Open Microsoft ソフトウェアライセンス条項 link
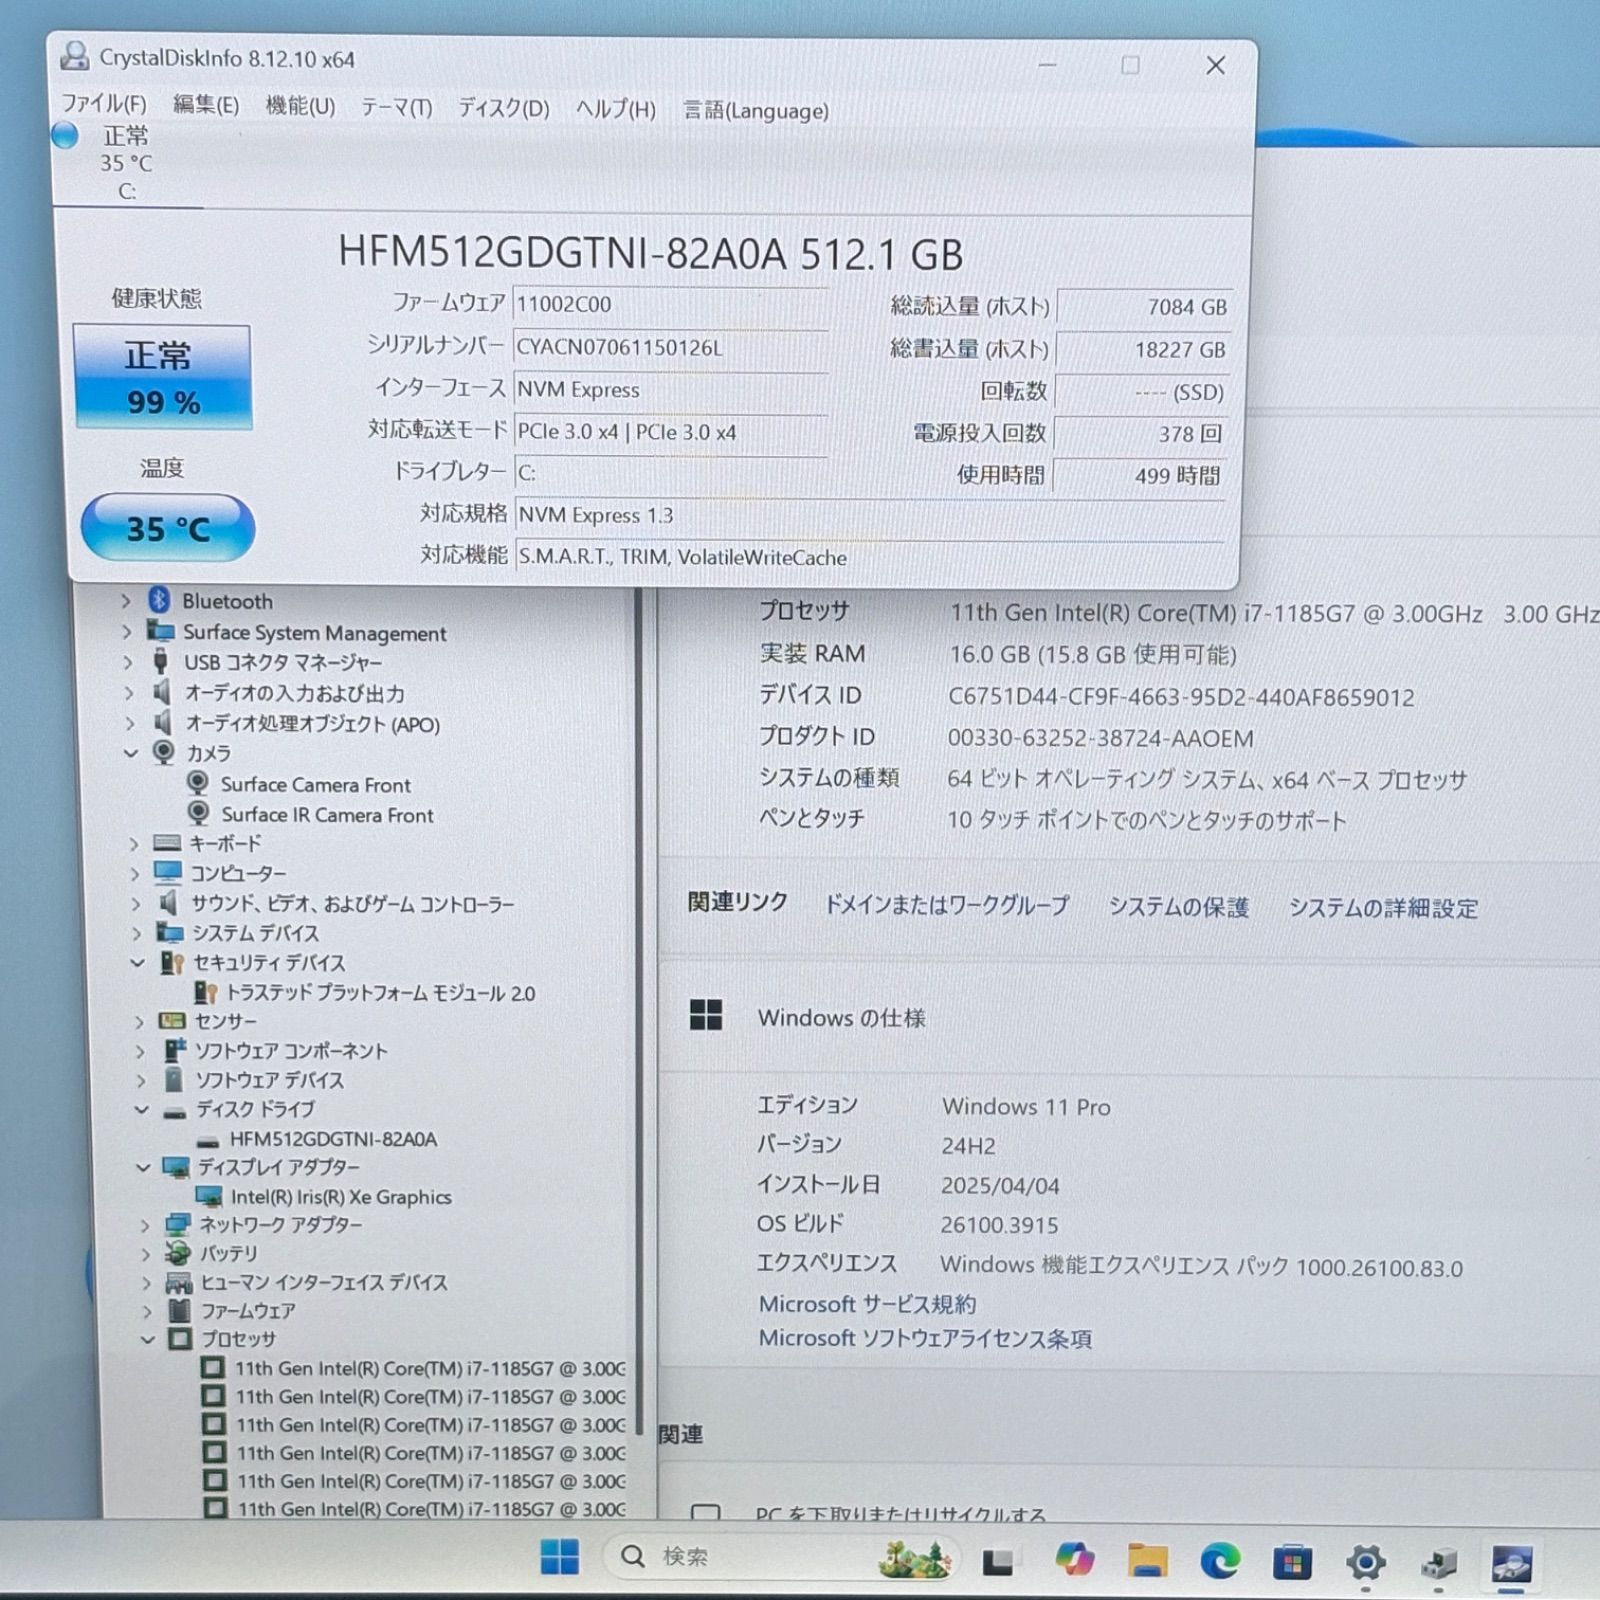Viewport: 1600px width, 1600px height. click(x=925, y=1338)
